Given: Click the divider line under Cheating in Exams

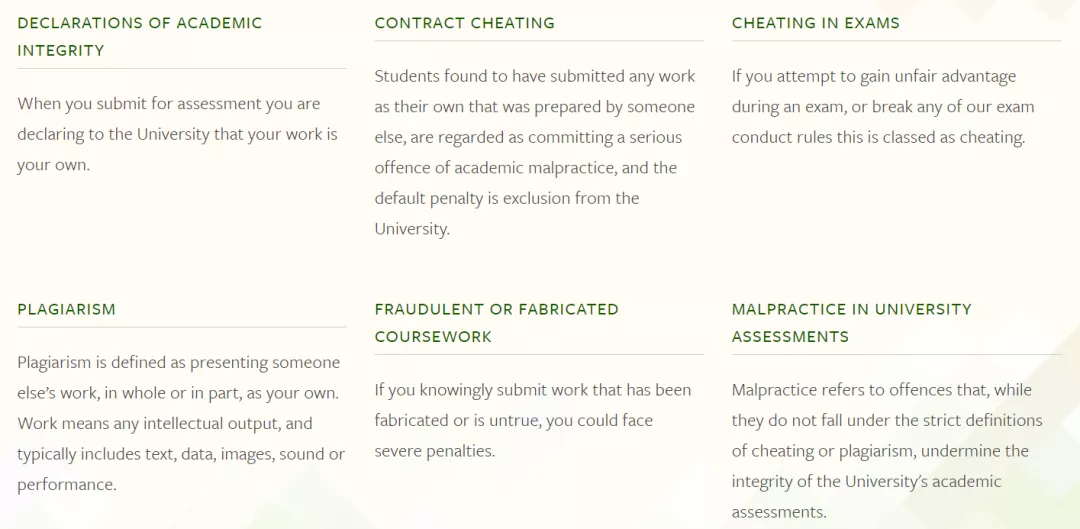Looking at the screenshot, I should pyautogui.click(x=896, y=41).
